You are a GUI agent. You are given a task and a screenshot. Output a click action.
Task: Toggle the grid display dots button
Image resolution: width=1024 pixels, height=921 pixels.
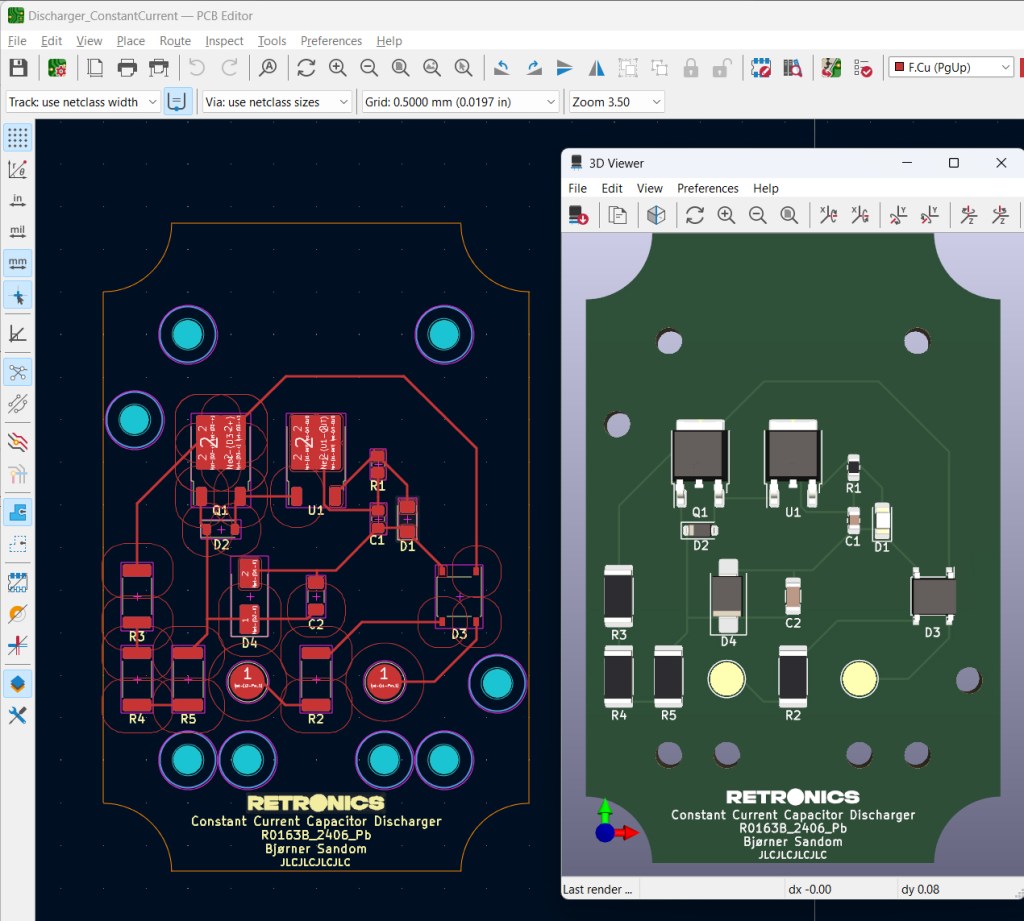(x=18, y=137)
